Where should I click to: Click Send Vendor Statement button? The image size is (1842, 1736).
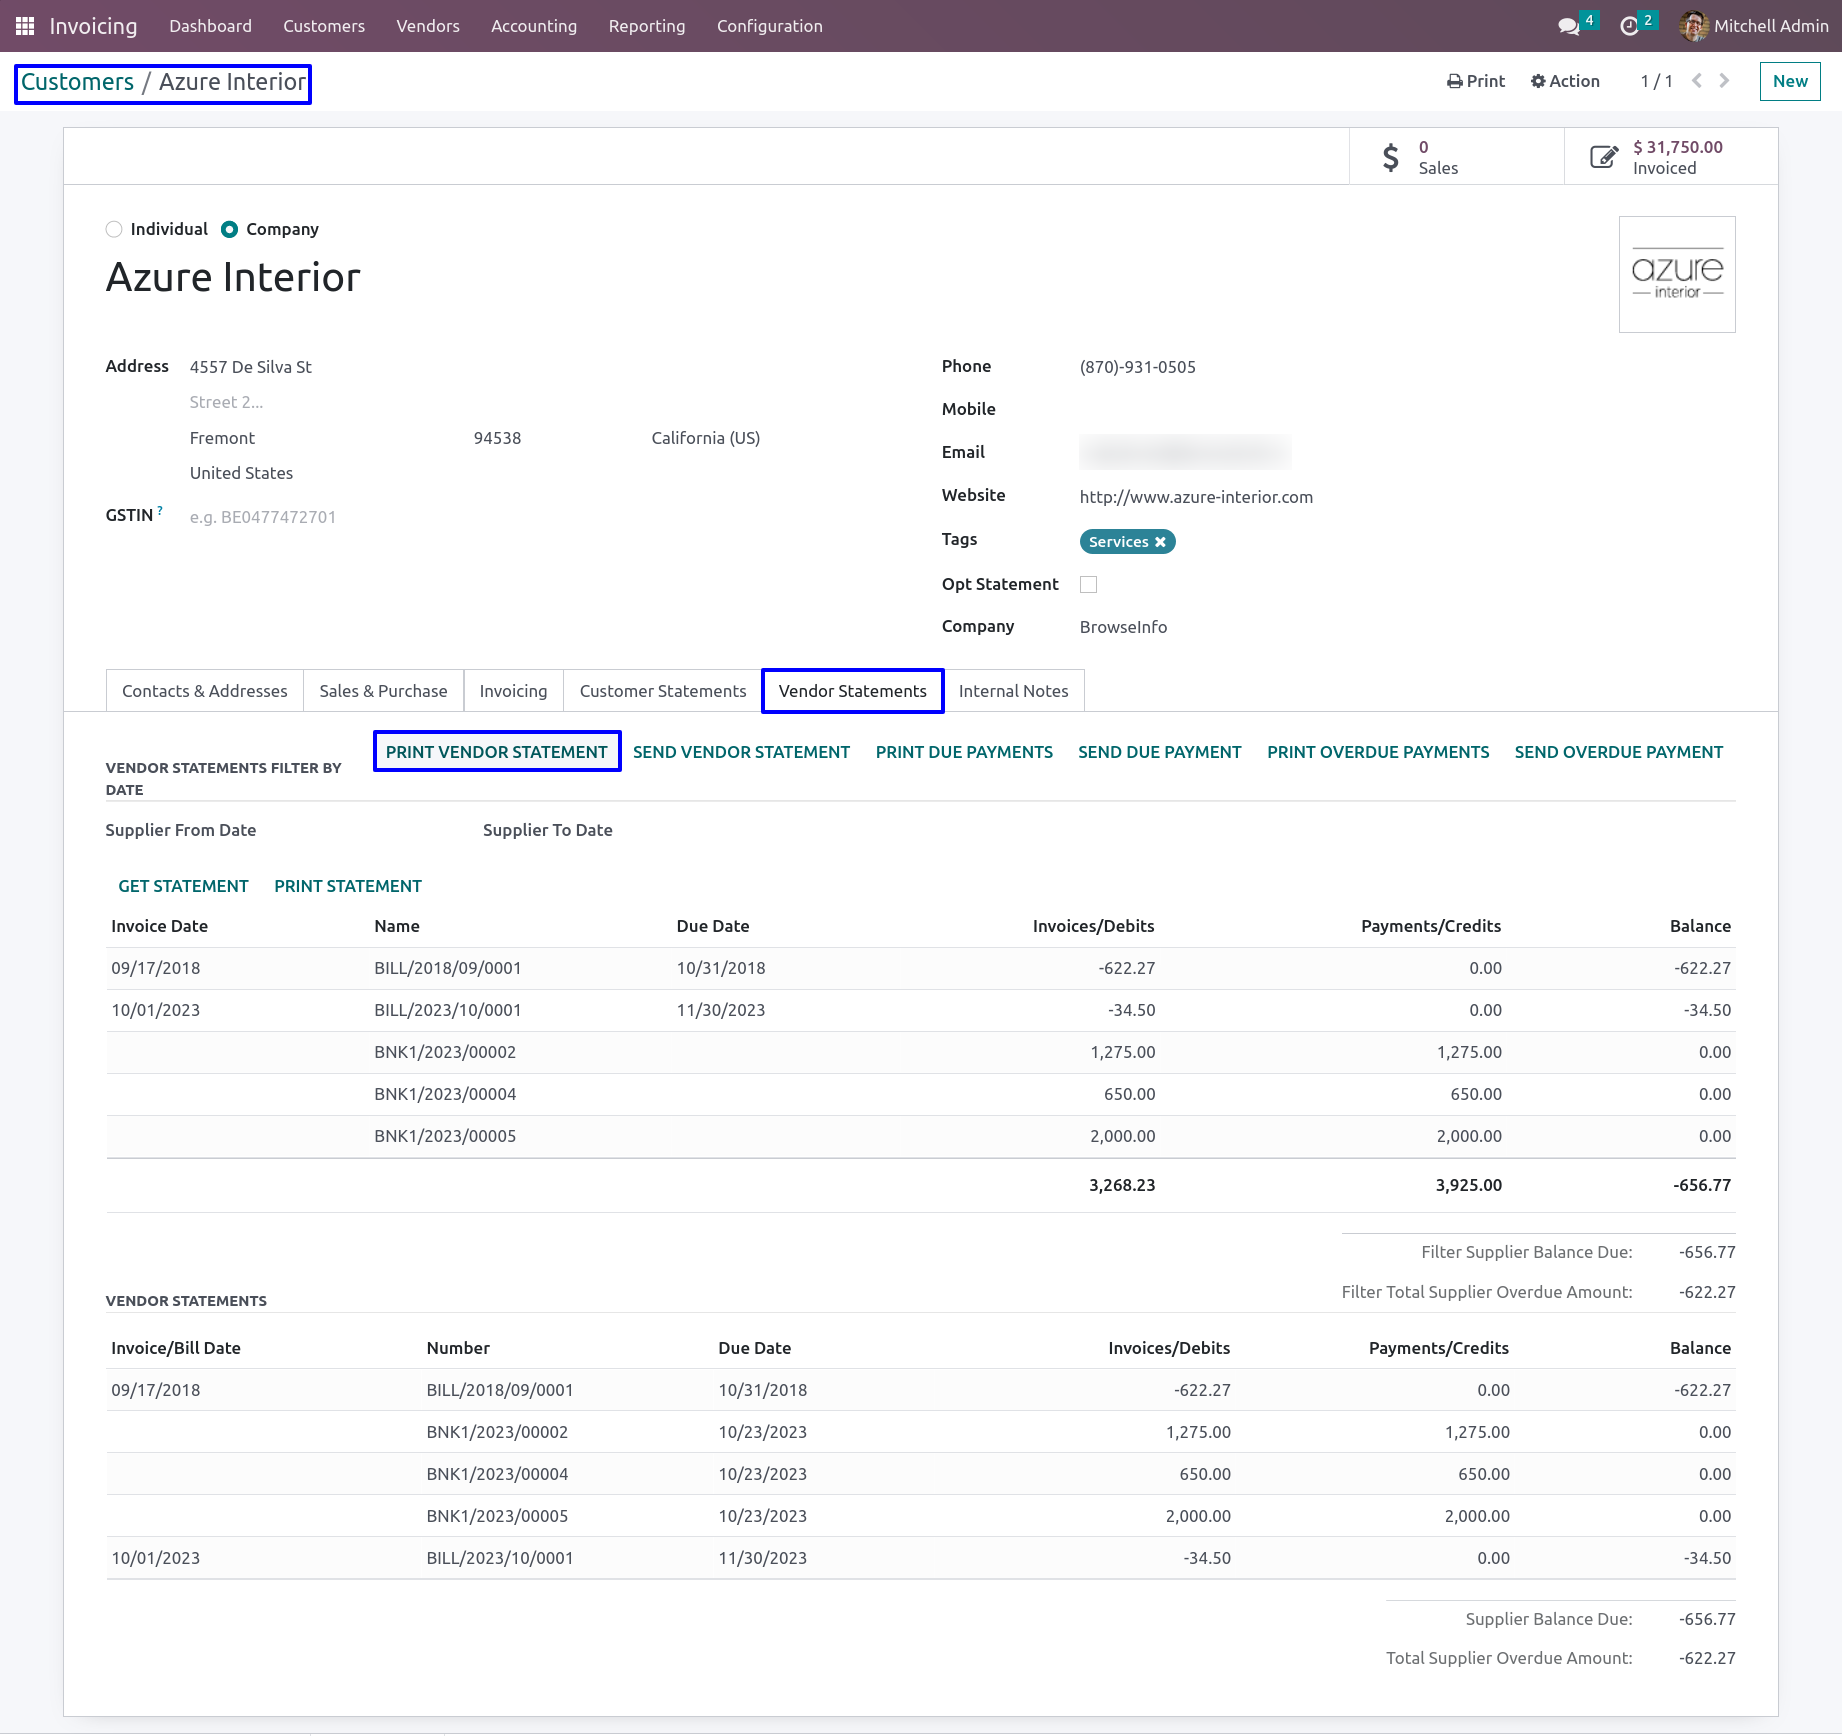pos(741,752)
